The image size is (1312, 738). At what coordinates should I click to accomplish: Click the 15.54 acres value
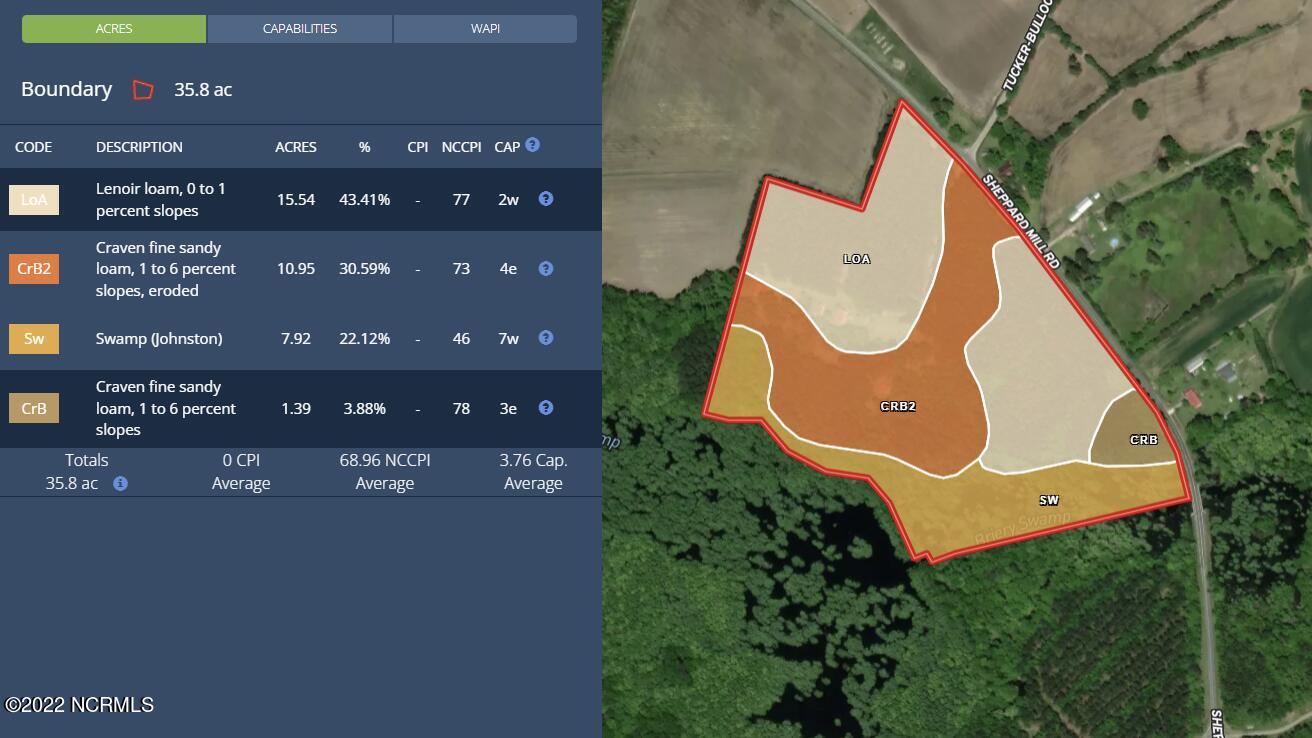click(296, 199)
